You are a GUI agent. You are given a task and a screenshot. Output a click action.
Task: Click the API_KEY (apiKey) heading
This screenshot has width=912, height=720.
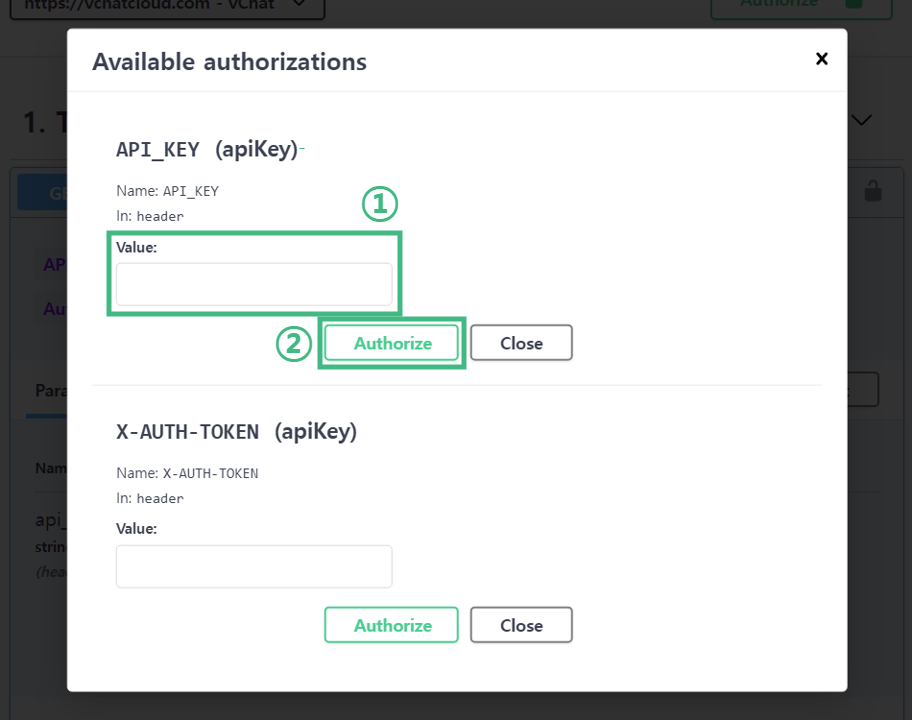(207, 149)
